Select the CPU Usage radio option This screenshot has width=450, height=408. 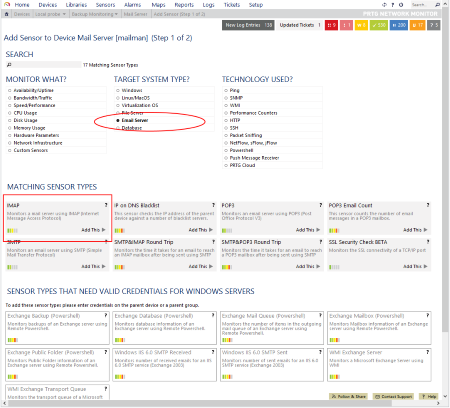(x=10, y=113)
